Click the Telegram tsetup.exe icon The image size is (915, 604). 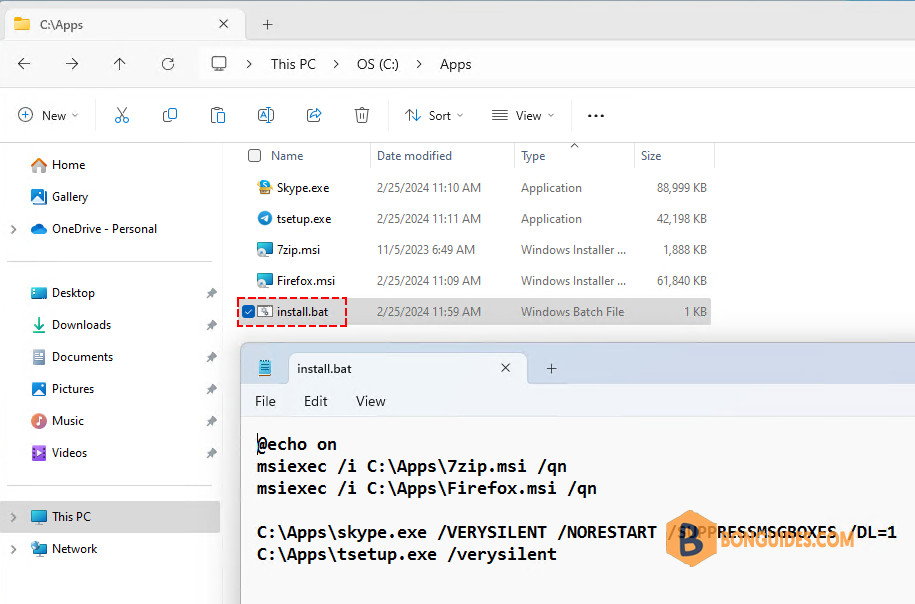coord(265,218)
